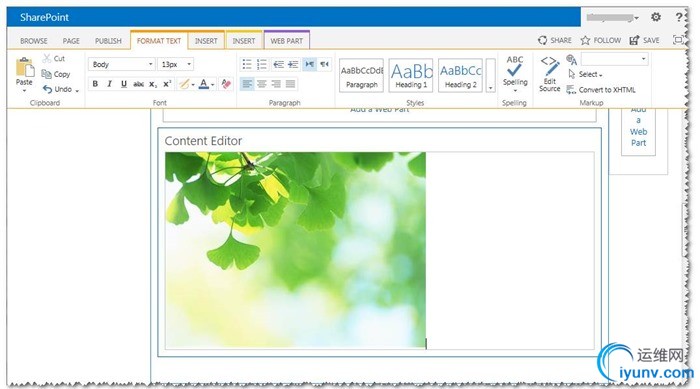The height and width of the screenshot is (389, 700).
Task: Apply the Heading 1 style
Action: 411,75
